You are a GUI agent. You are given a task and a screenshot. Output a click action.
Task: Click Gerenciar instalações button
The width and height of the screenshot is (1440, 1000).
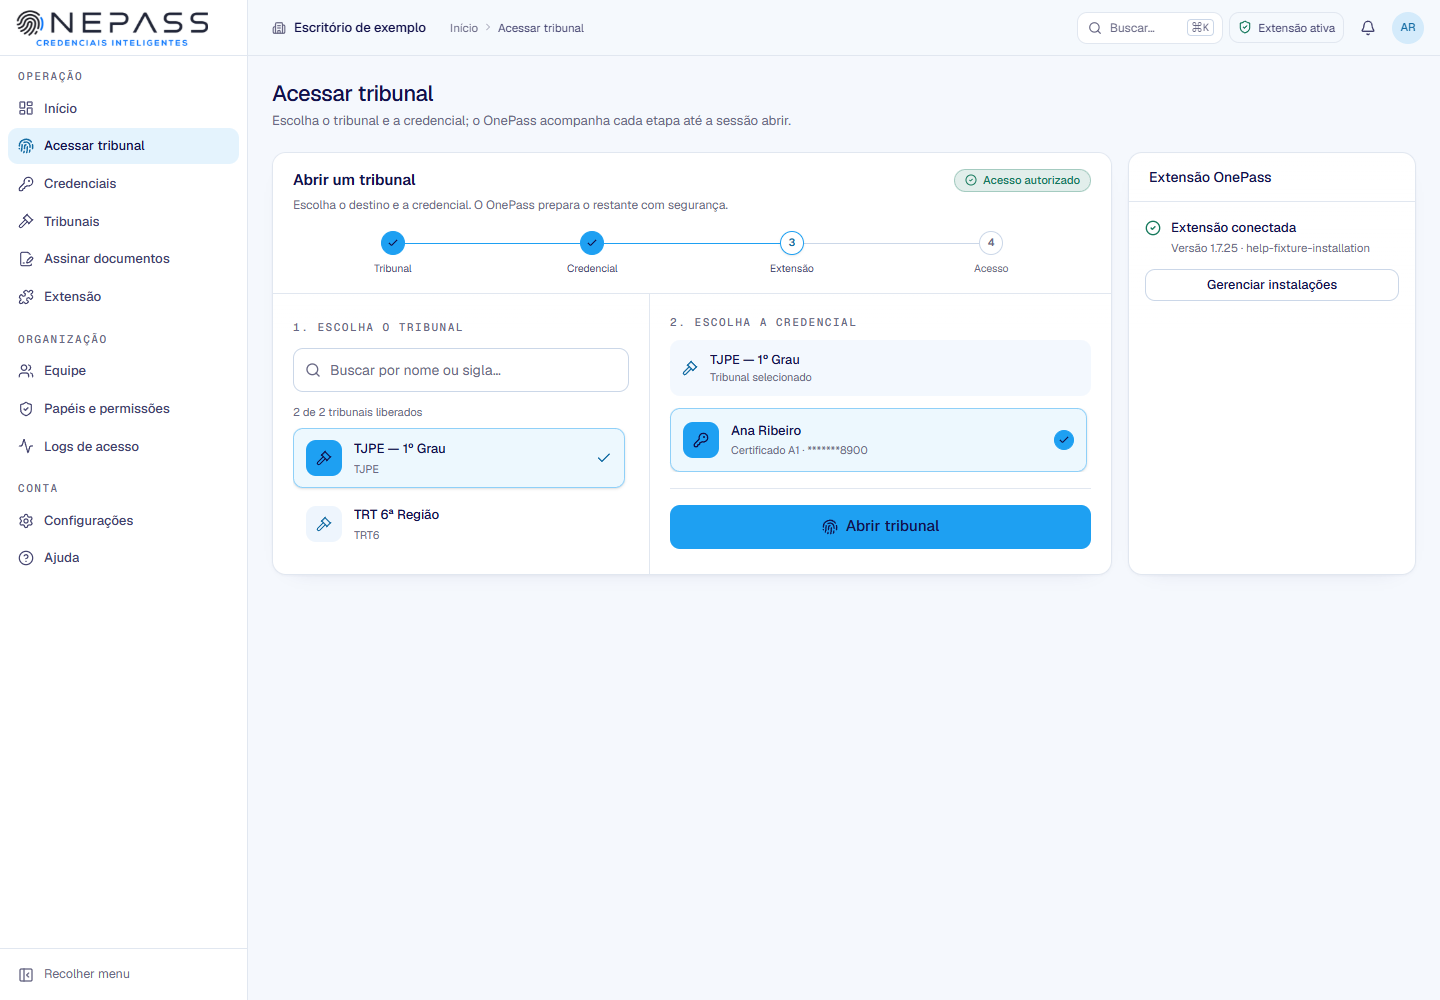[1272, 285]
